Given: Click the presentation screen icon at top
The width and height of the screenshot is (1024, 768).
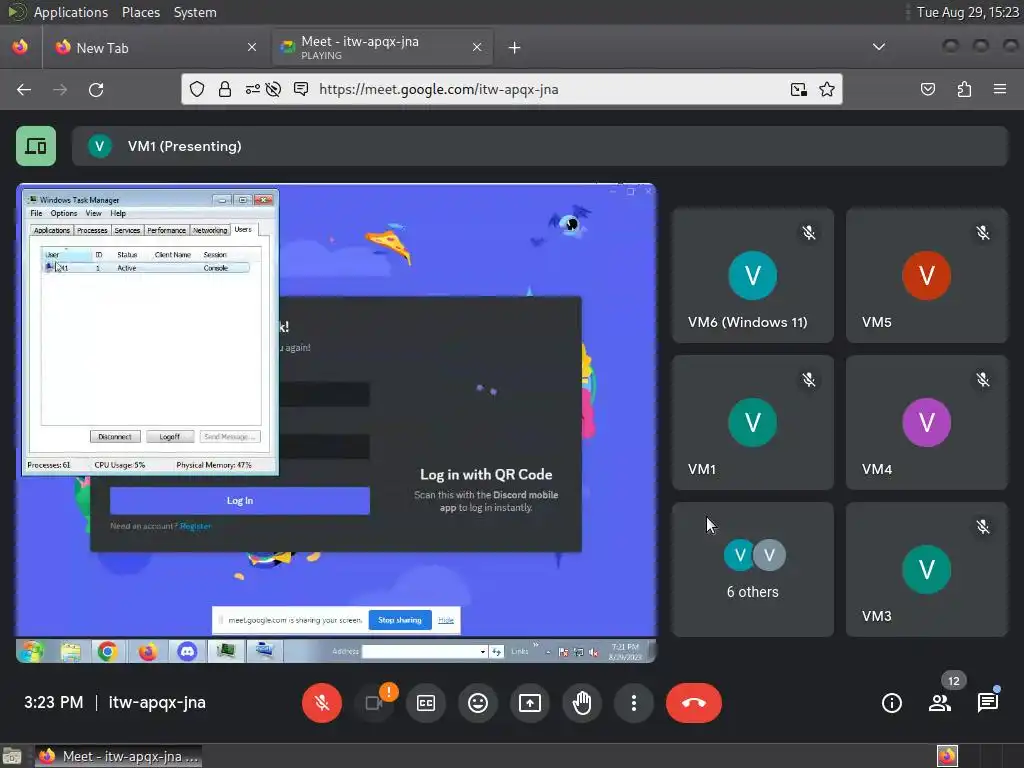Looking at the screenshot, I should [x=36, y=146].
